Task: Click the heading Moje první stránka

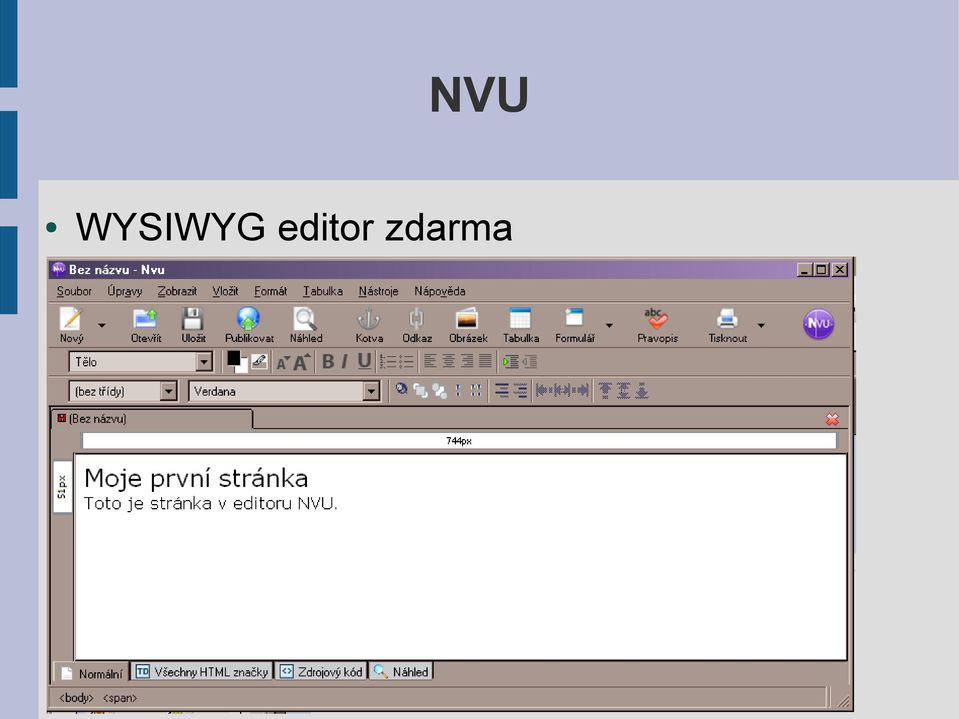Action: (x=196, y=478)
